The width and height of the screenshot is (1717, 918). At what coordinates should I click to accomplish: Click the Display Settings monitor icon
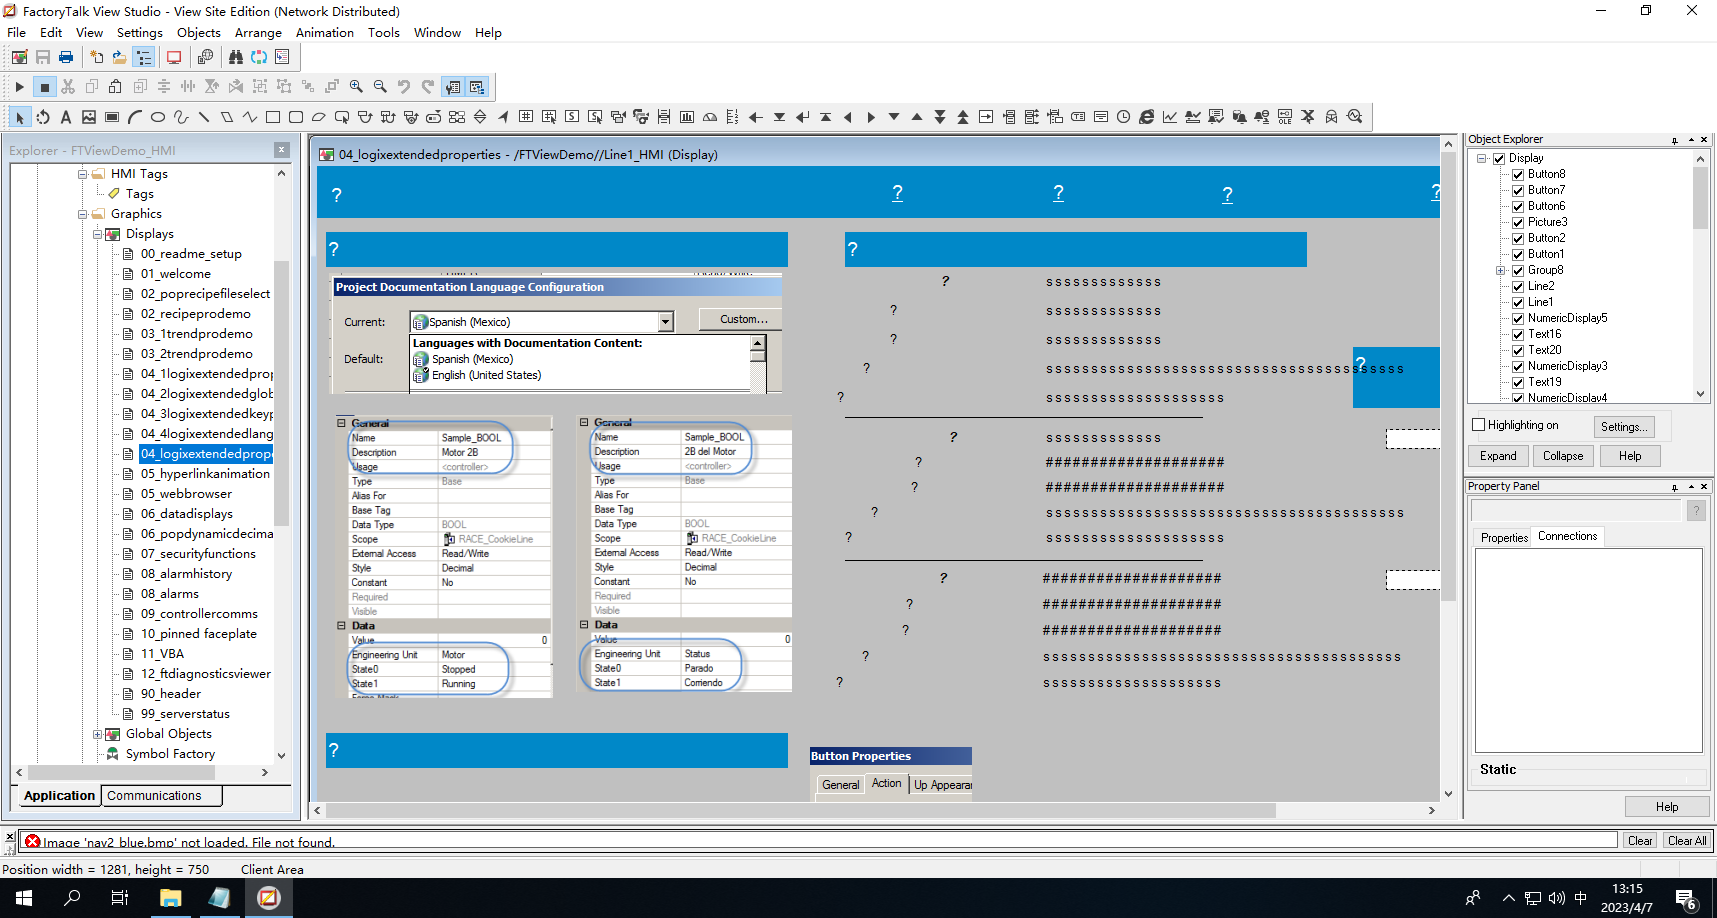click(x=174, y=57)
